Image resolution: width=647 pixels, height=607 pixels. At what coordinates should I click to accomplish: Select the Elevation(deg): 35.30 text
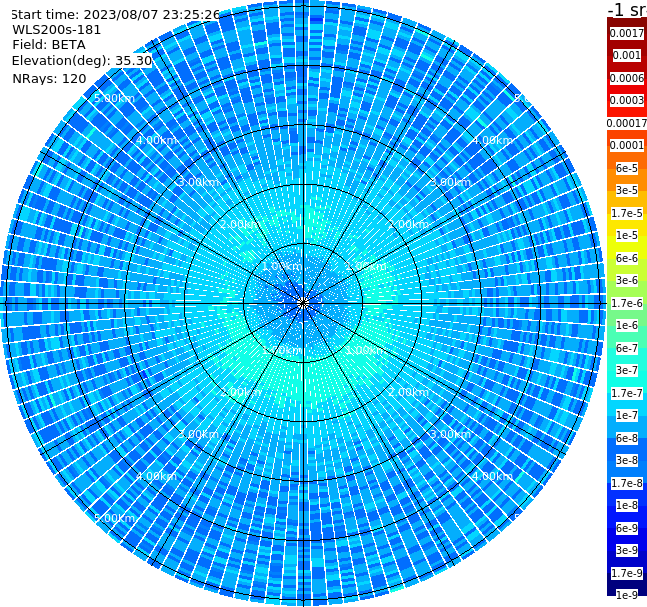pos(82,61)
